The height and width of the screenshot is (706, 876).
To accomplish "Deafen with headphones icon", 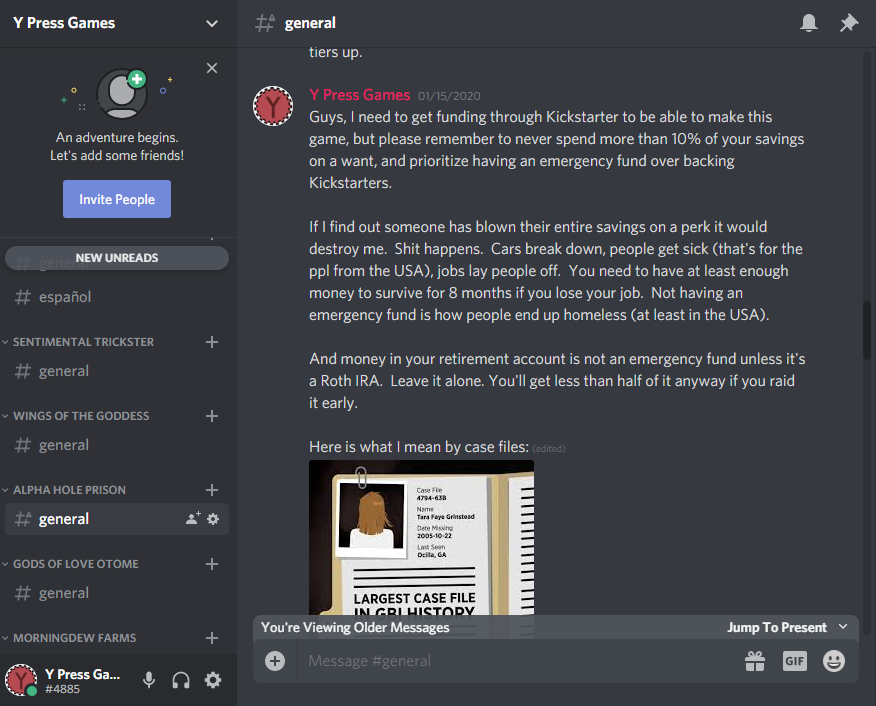I will (x=181, y=680).
